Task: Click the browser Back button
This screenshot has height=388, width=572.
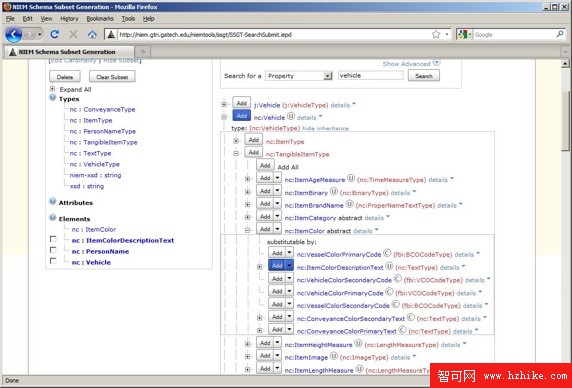Action: coord(13,35)
